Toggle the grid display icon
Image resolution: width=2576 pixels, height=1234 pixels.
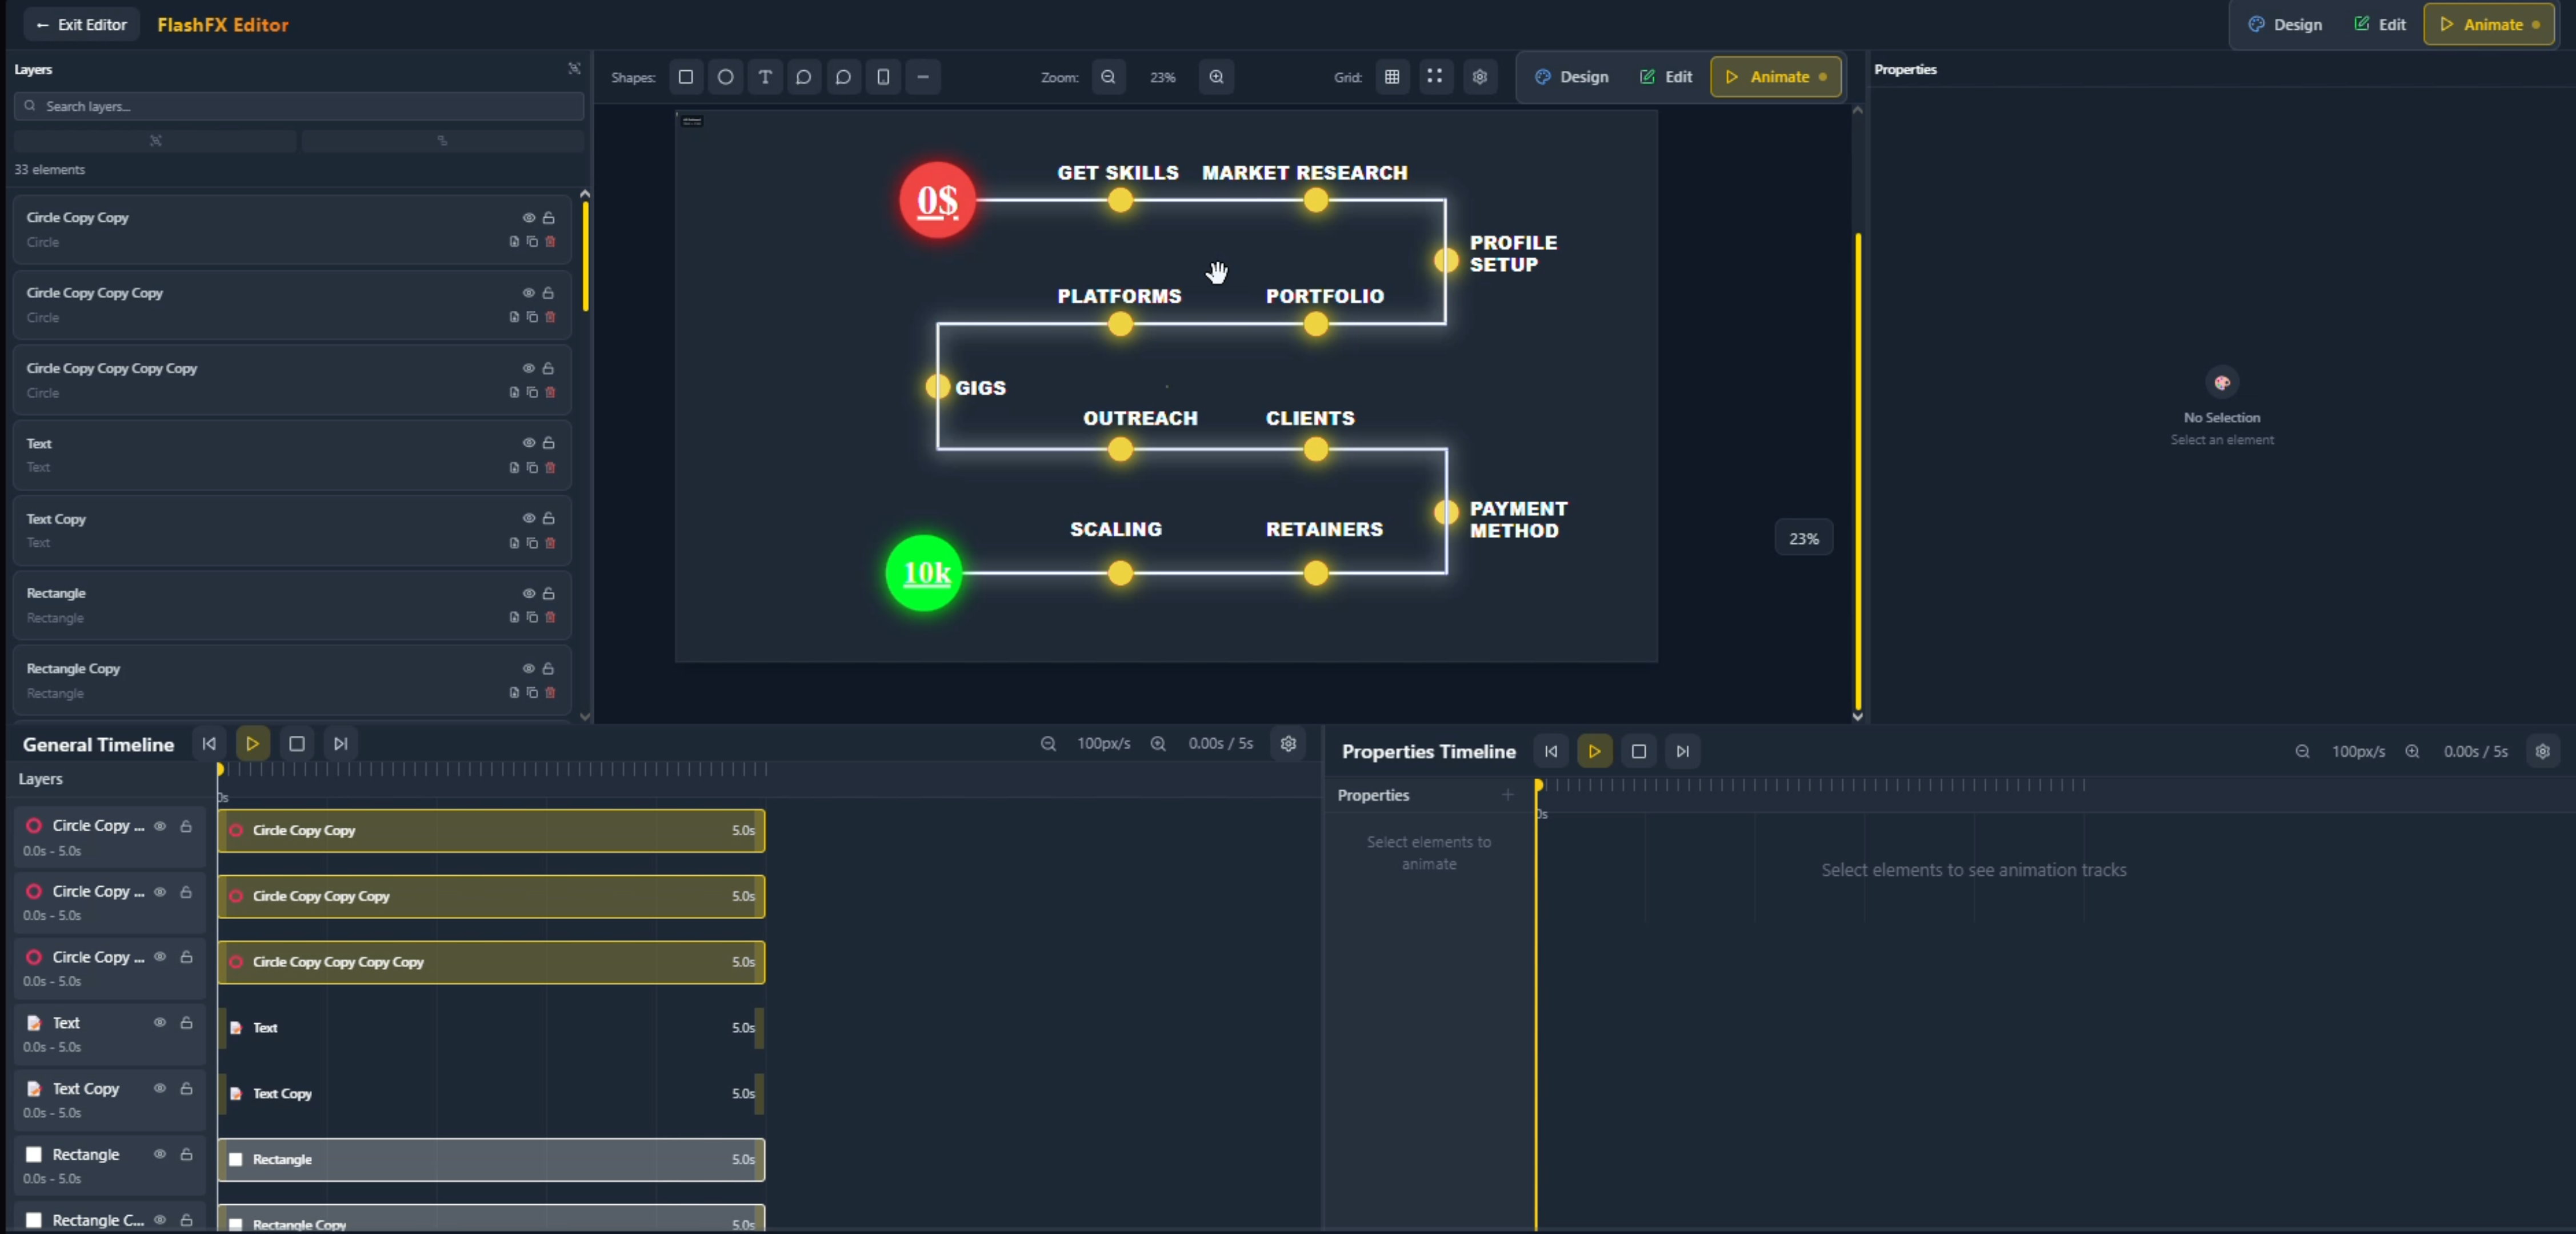1392,77
